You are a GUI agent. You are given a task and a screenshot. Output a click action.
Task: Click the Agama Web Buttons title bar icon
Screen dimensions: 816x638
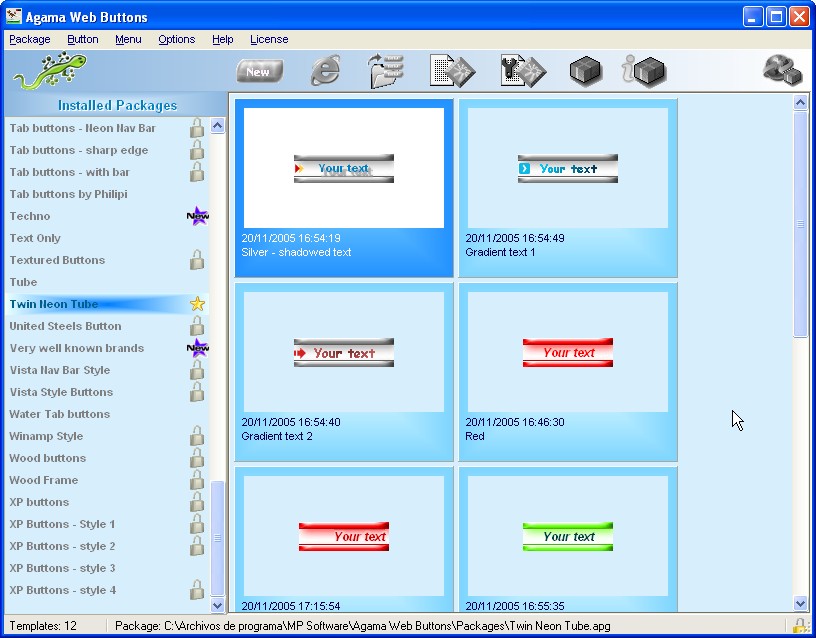[x=14, y=16]
